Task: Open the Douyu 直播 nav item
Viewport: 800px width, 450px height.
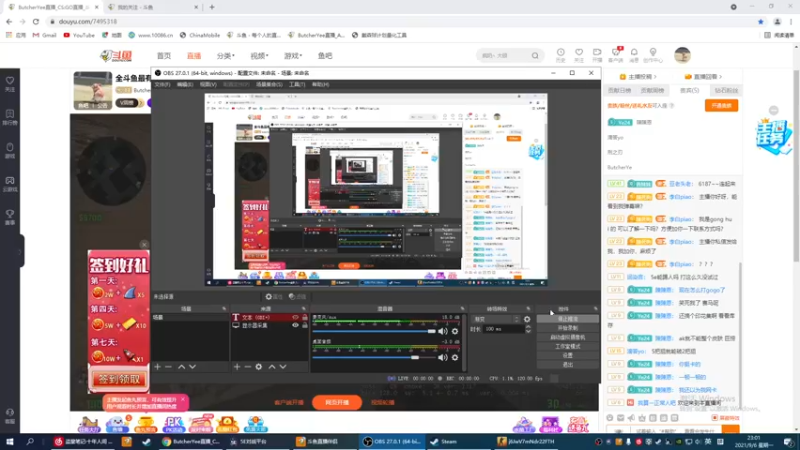Action: (x=194, y=56)
